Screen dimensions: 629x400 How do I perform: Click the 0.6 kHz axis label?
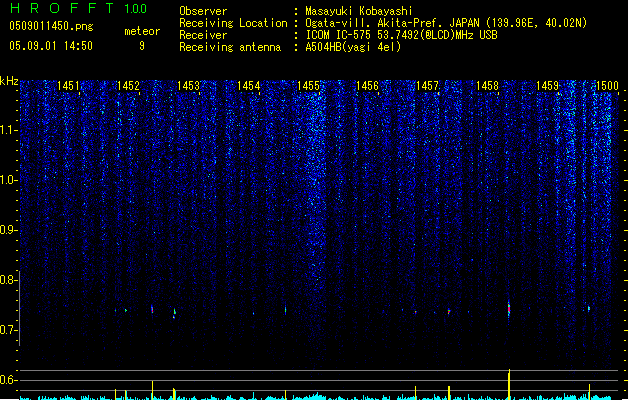pyautogui.click(x=9, y=380)
